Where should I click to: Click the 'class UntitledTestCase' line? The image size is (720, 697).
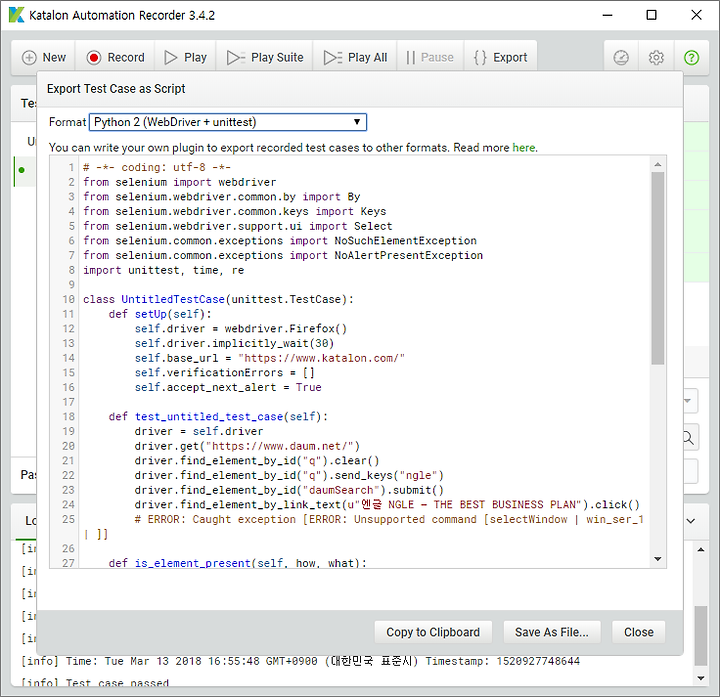coord(218,299)
